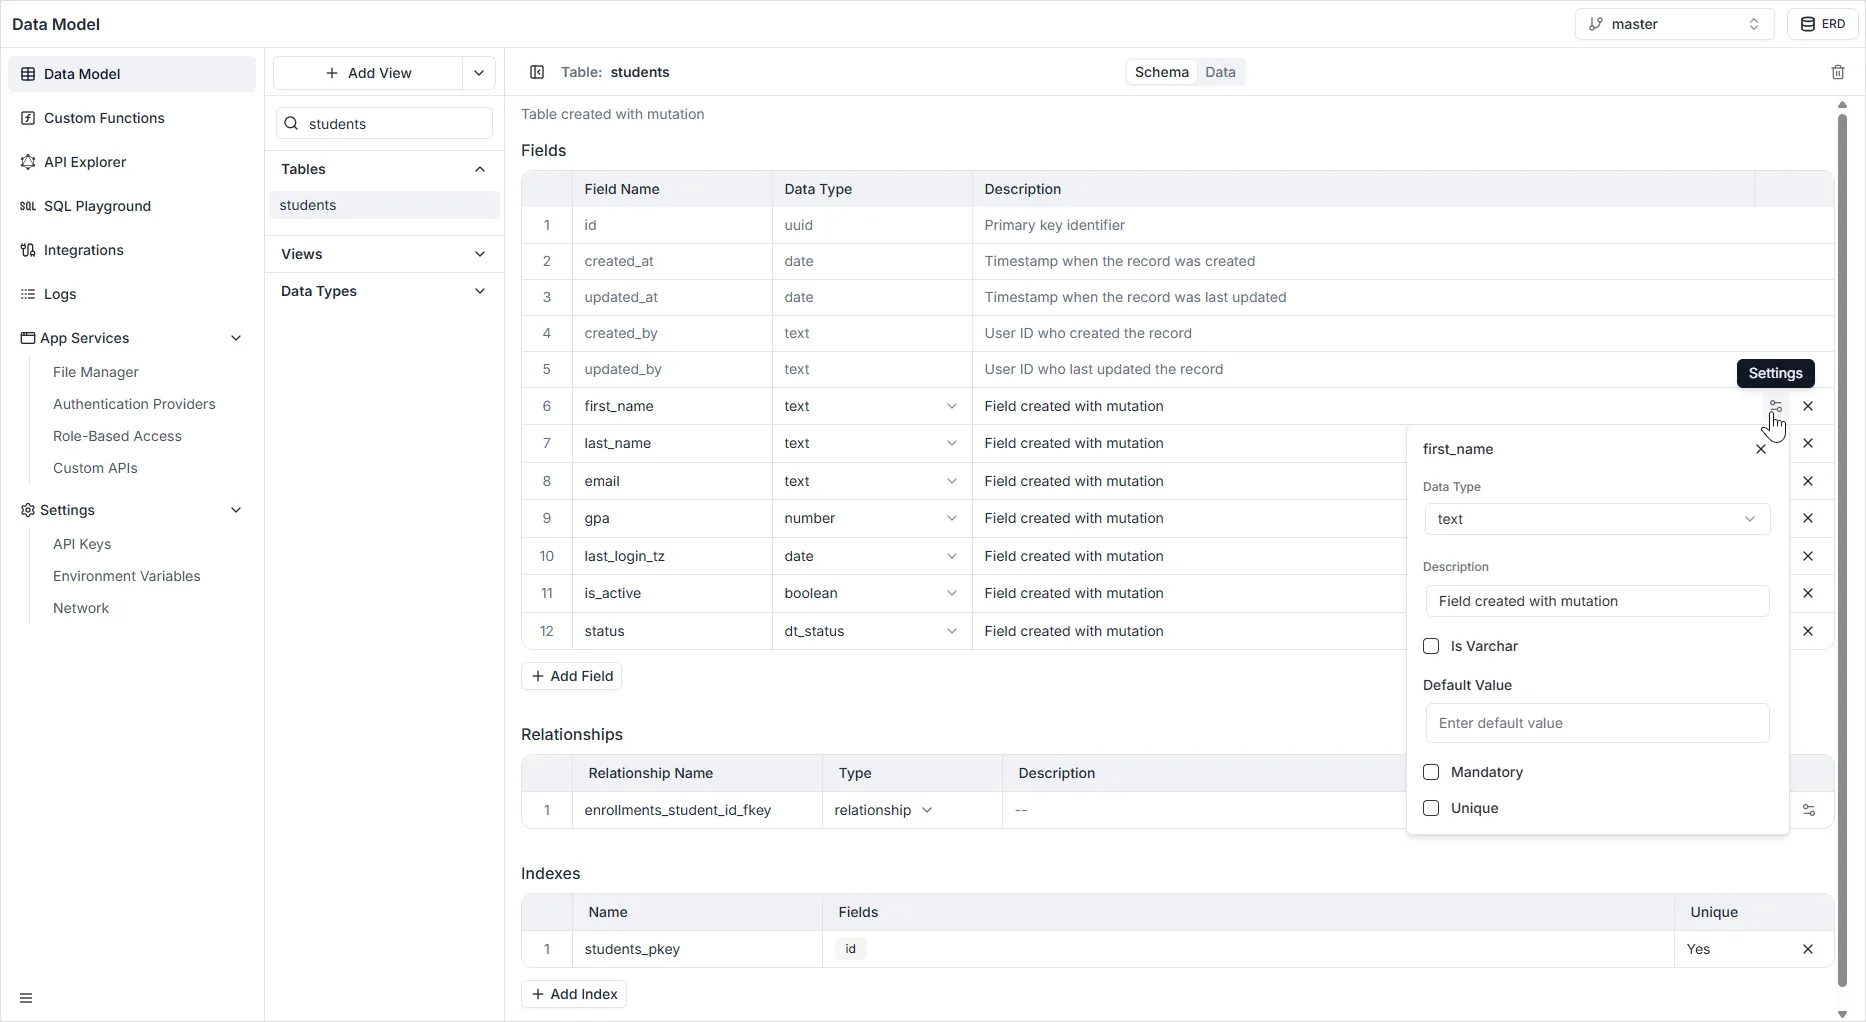Delete the gpa field with X icon
The height and width of the screenshot is (1022, 1866).
(x=1807, y=518)
